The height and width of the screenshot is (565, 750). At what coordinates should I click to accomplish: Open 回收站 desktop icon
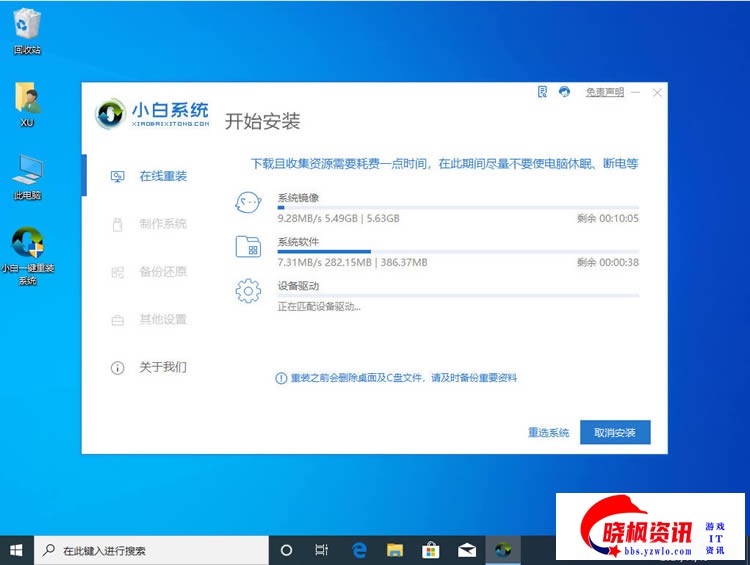tap(27, 28)
